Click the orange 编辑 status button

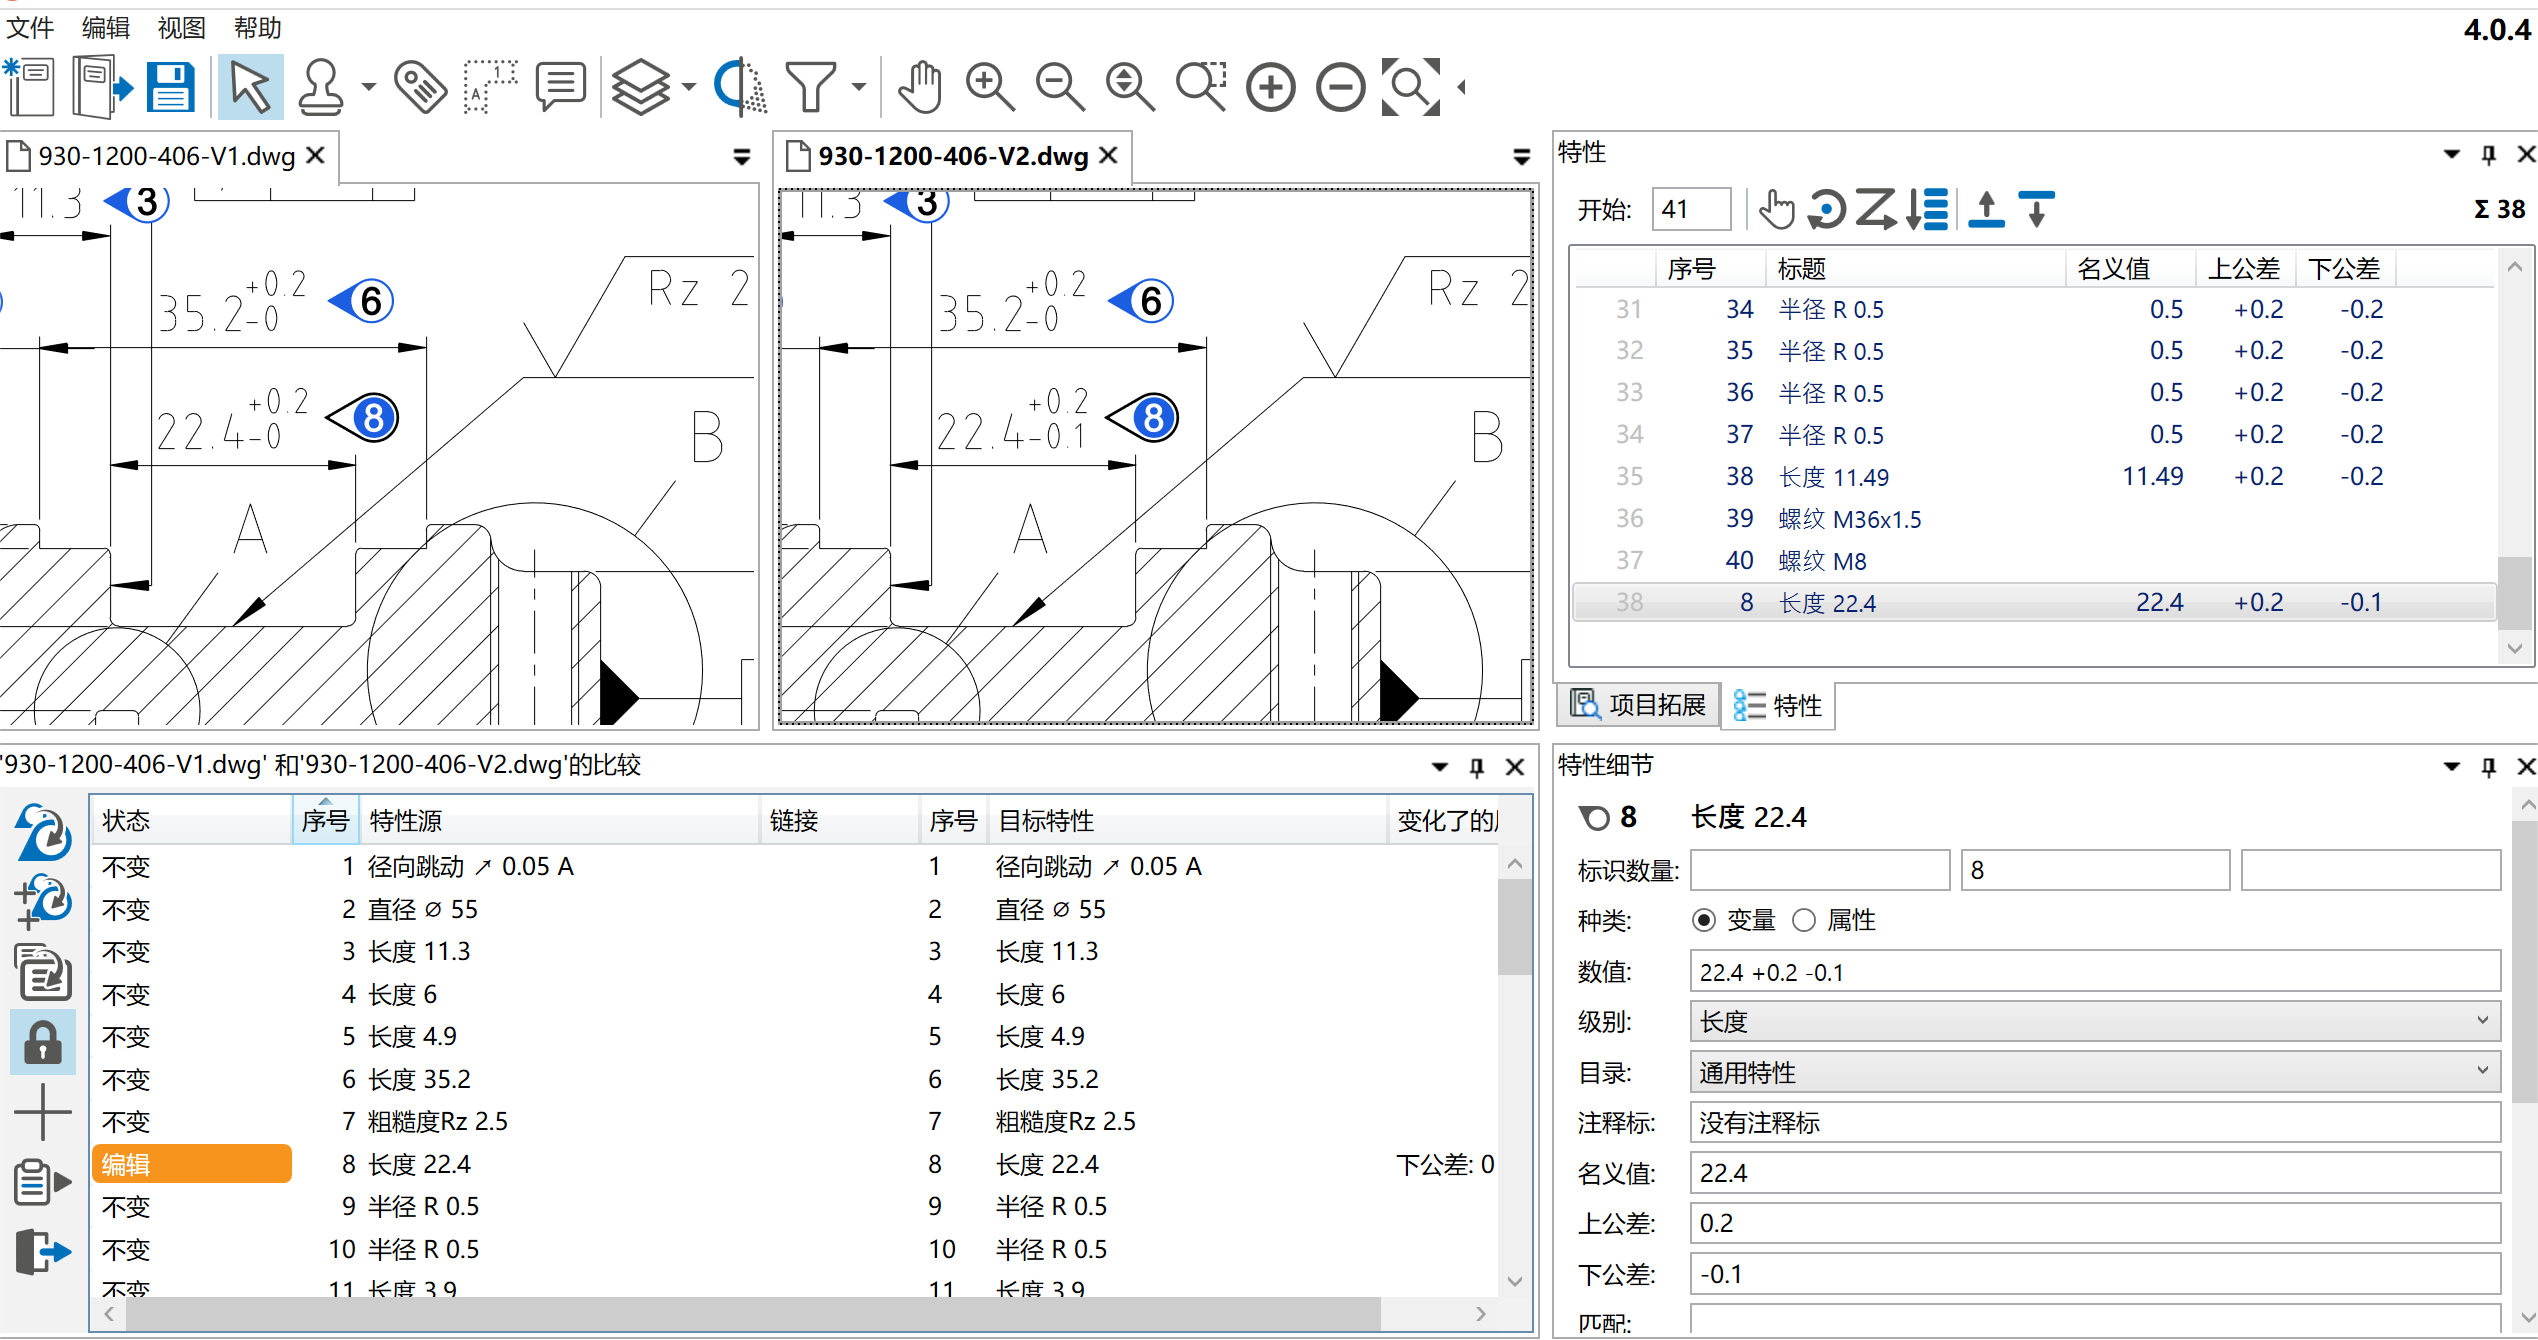pyautogui.click(x=190, y=1164)
